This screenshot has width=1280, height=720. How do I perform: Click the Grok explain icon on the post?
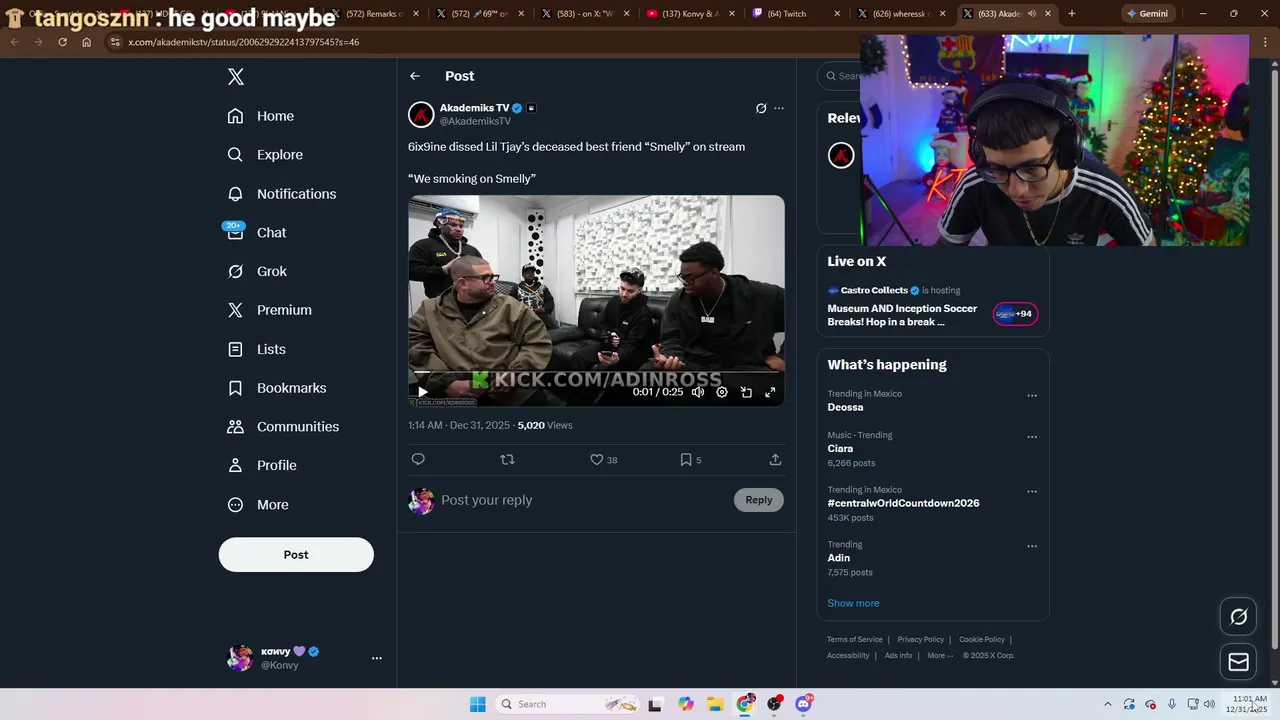click(x=761, y=108)
